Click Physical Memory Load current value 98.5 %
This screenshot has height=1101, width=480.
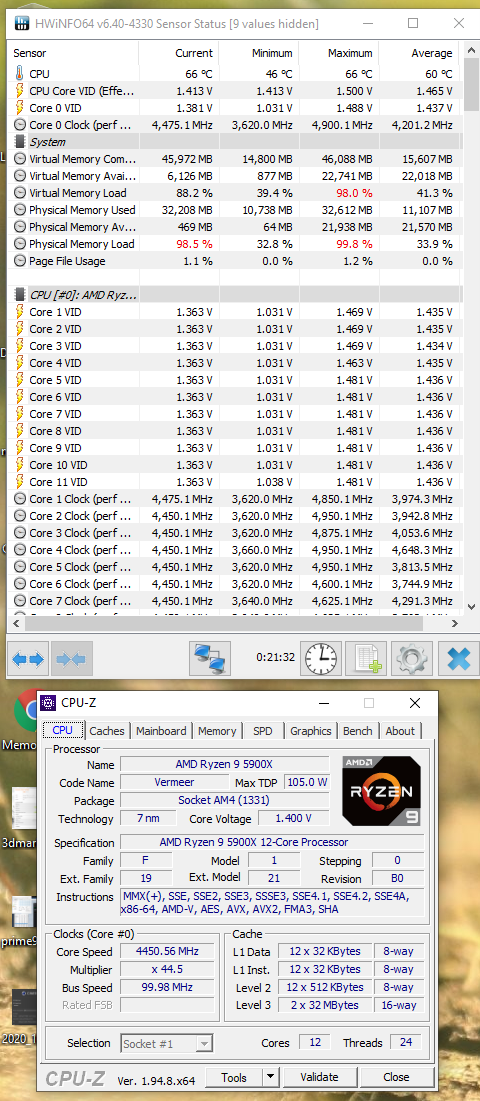tap(196, 244)
